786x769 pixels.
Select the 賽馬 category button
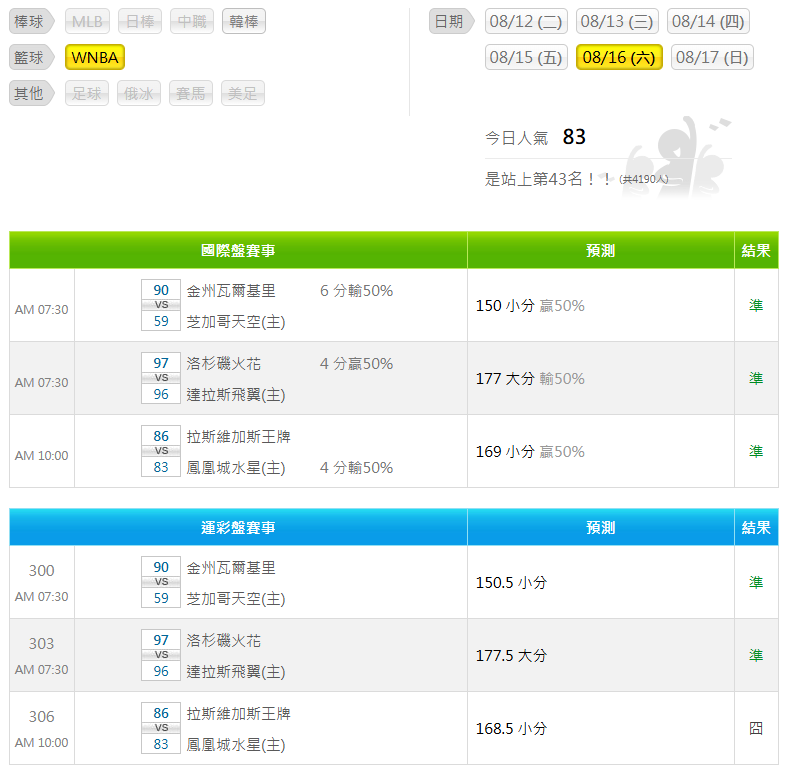[191, 93]
